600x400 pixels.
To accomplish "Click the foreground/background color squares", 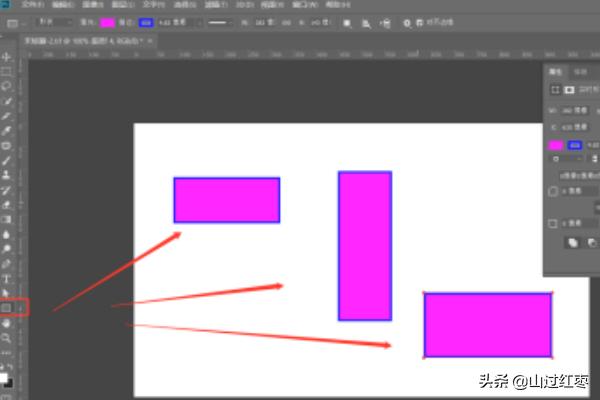I will 7,380.
